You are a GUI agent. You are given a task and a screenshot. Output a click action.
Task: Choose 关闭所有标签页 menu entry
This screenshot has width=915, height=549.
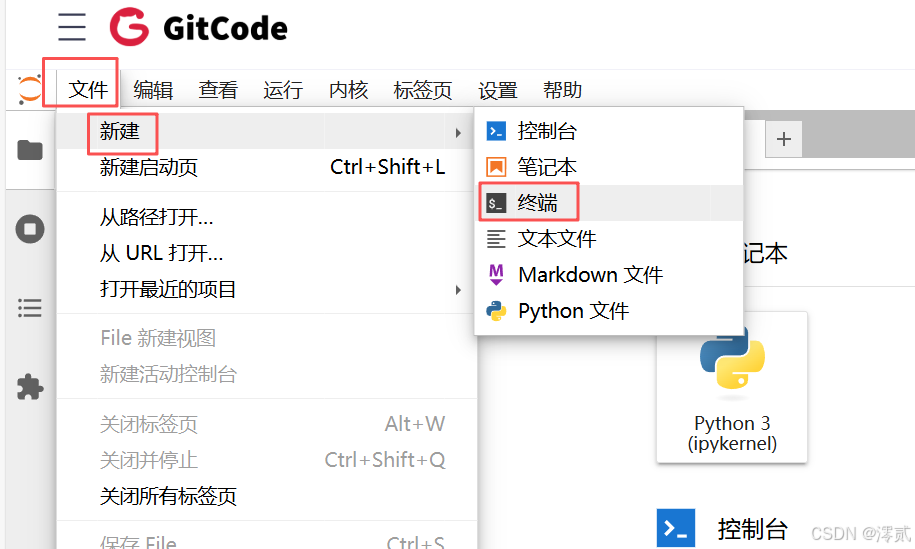coord(266,496)
